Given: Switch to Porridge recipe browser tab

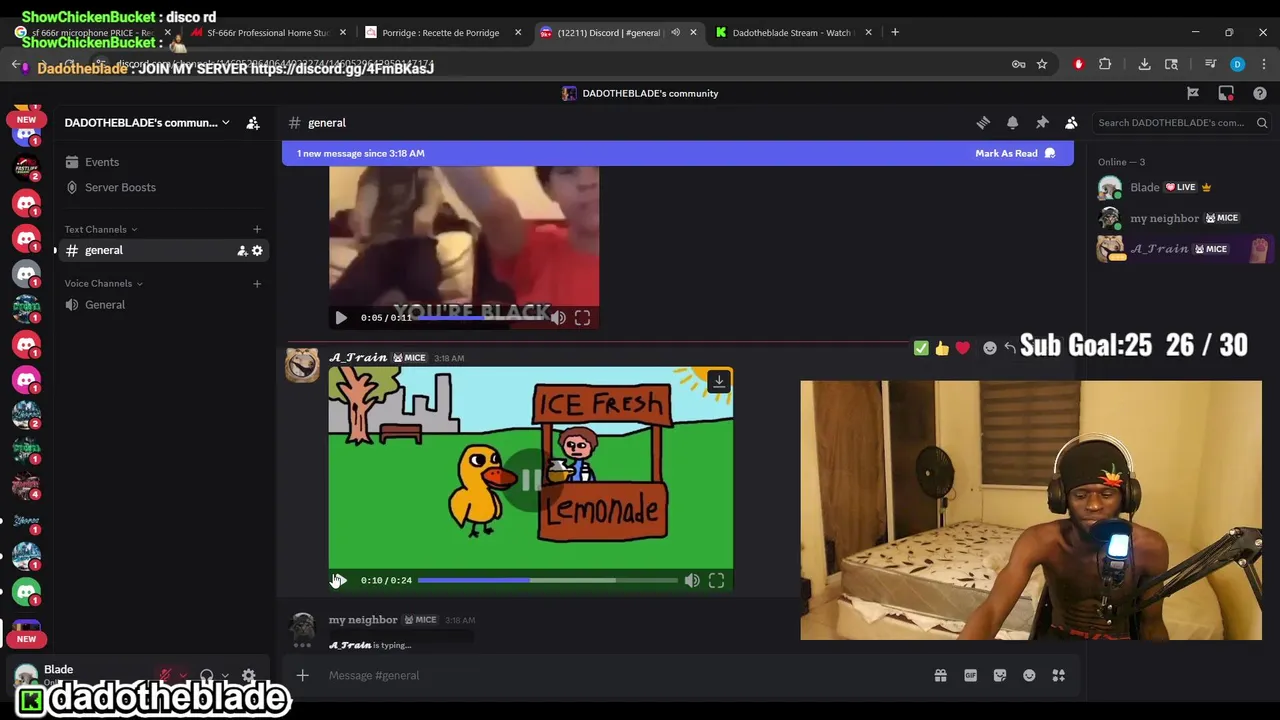Looking at the screenshot, I should tap(440, 32).
